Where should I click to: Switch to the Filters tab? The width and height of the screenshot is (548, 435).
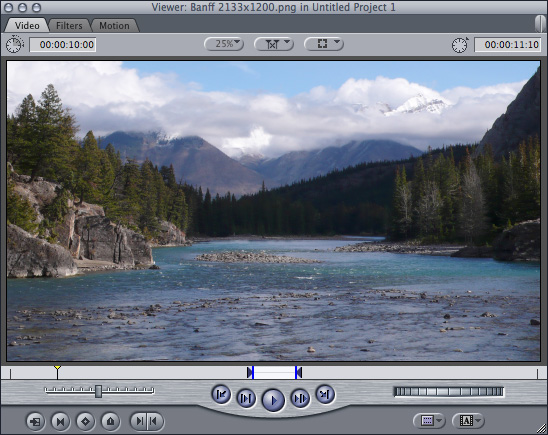pyautogui.click(x=69, y=26)
